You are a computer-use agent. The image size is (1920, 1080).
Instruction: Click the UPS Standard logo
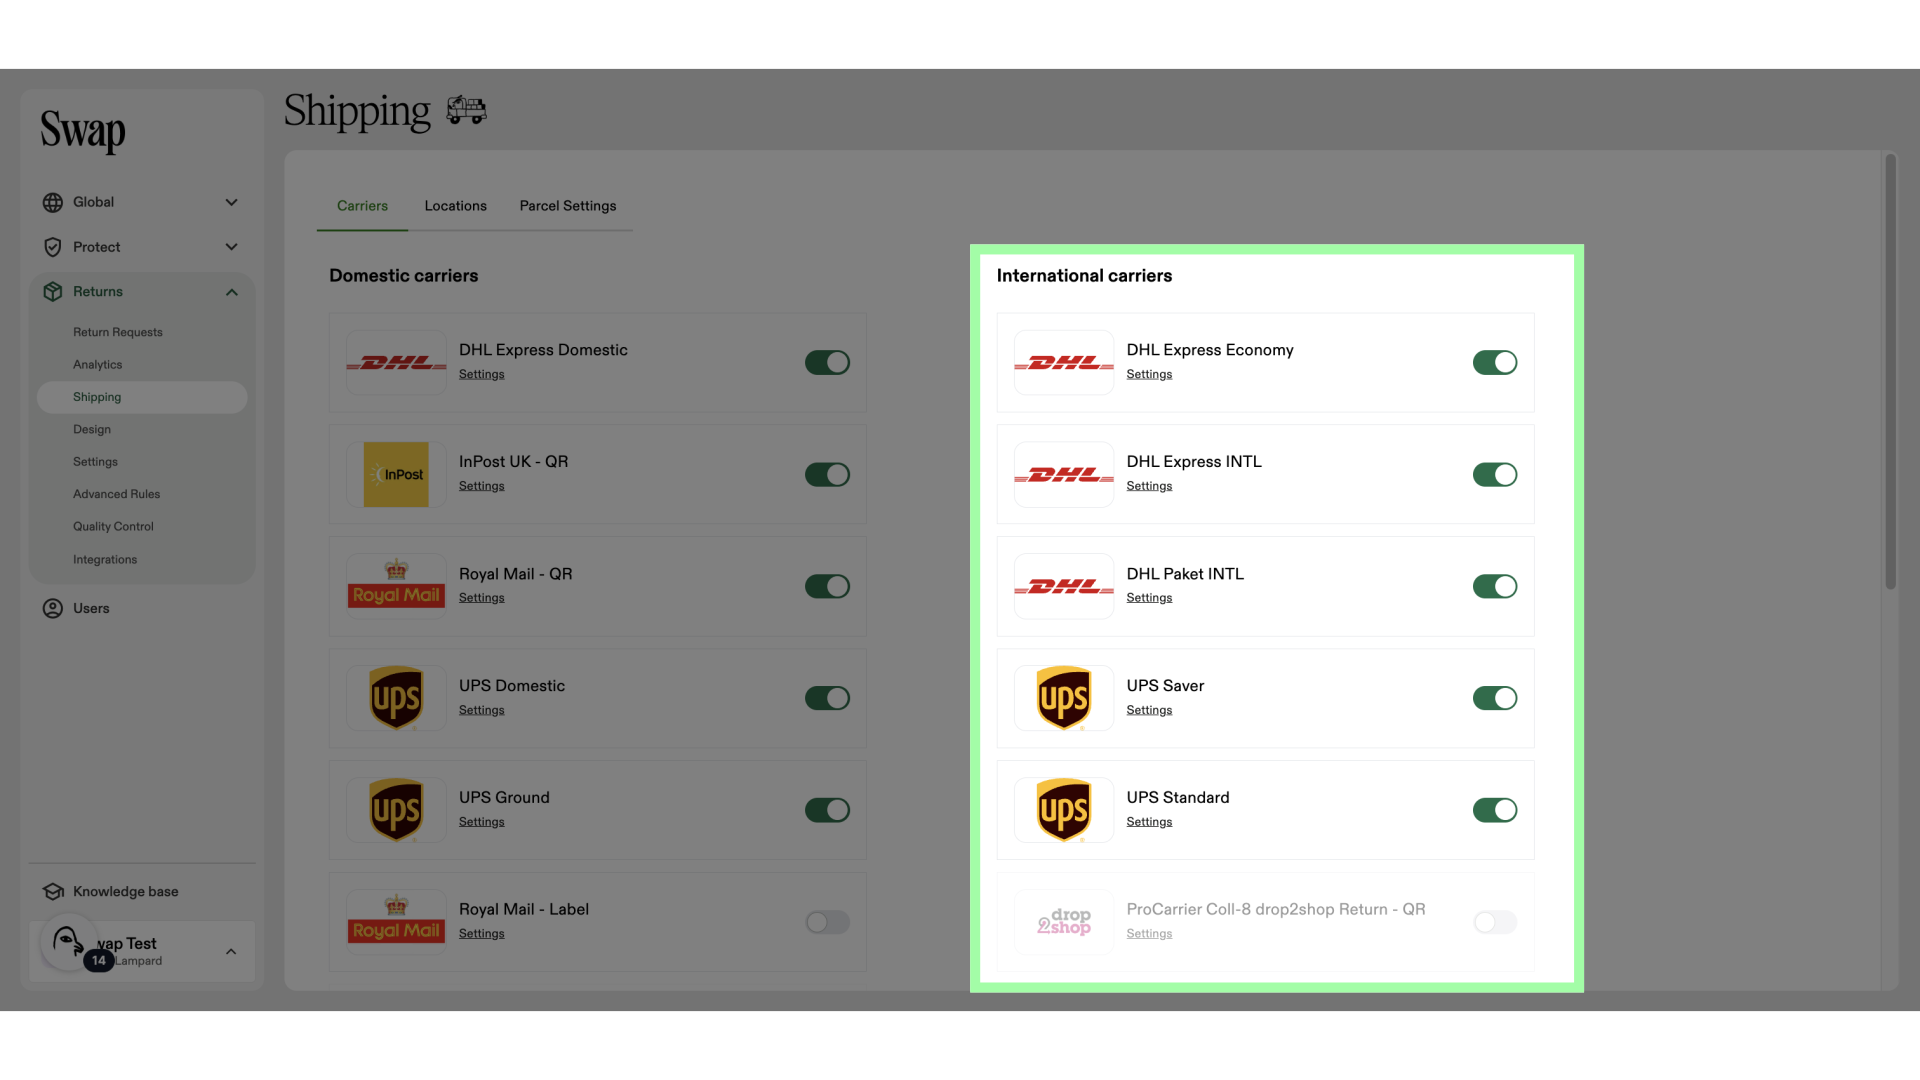click(x=1064, y=810)
